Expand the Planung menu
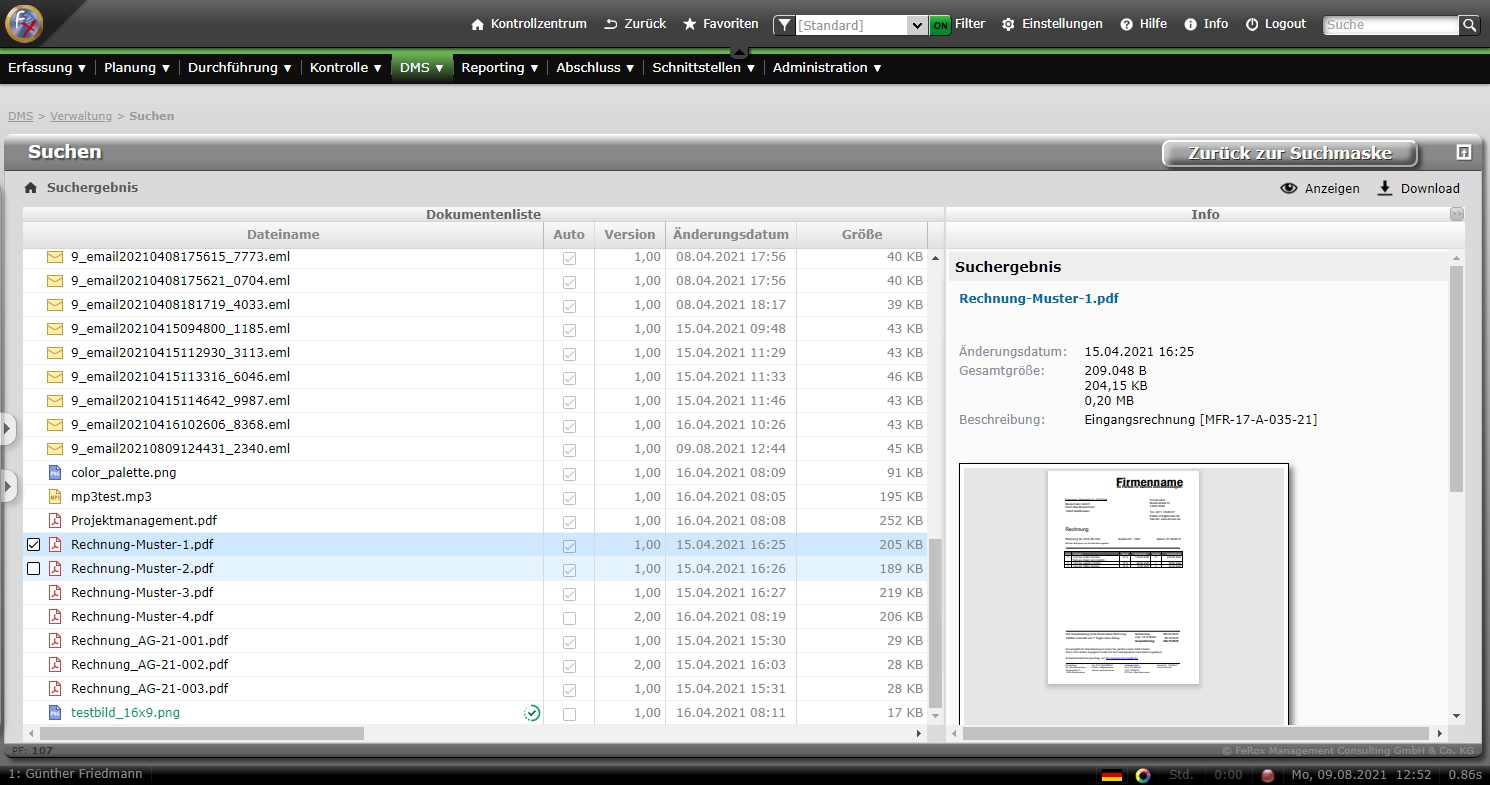Viewport: 1490px width, 785px height. (137, 68)
